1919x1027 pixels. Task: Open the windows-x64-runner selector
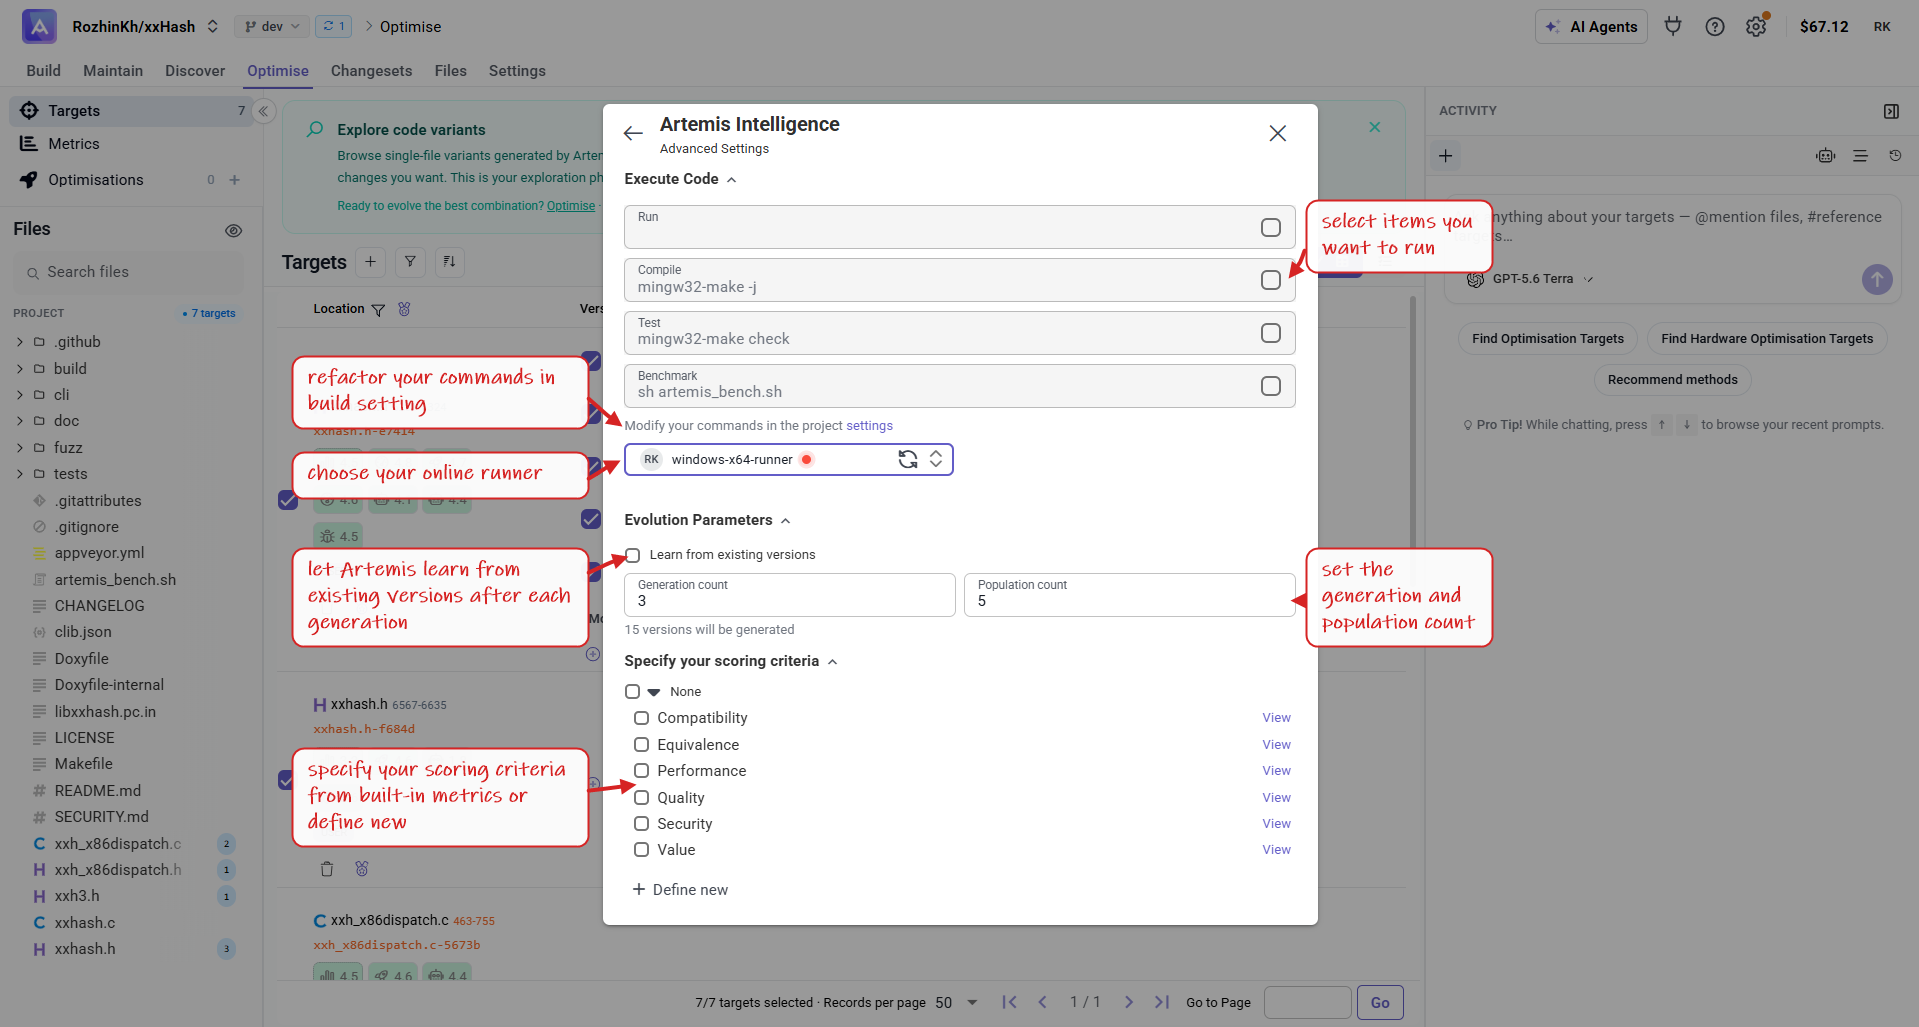click(x=788, y=460)
